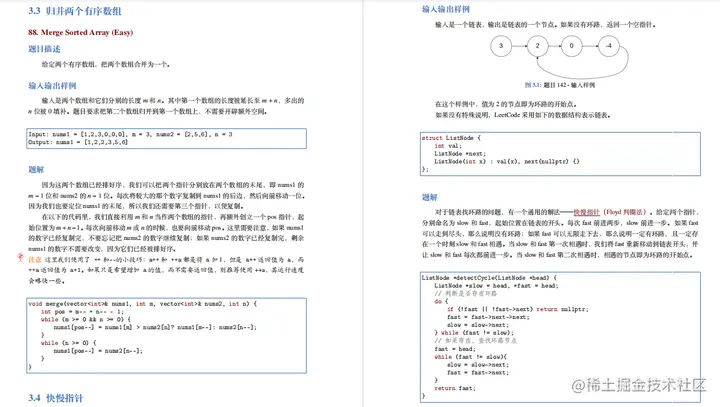
Task: Click the int pos = m-- + n-- - 1; line
Action: [83, 311]
